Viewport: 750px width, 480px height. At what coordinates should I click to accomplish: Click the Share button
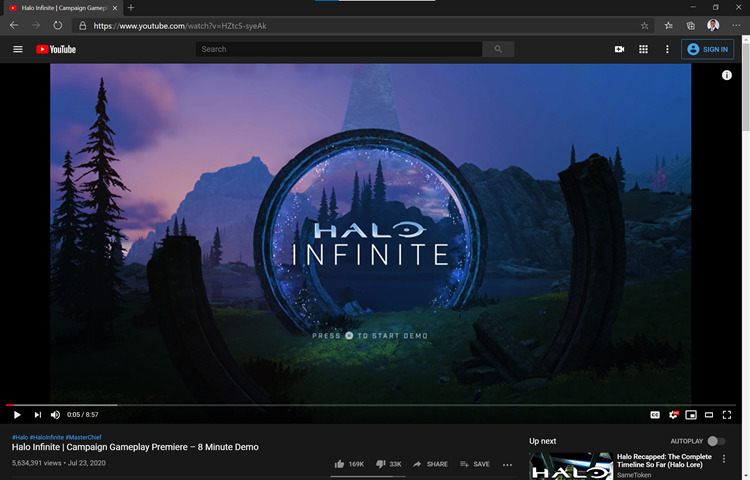pos(430,464)
